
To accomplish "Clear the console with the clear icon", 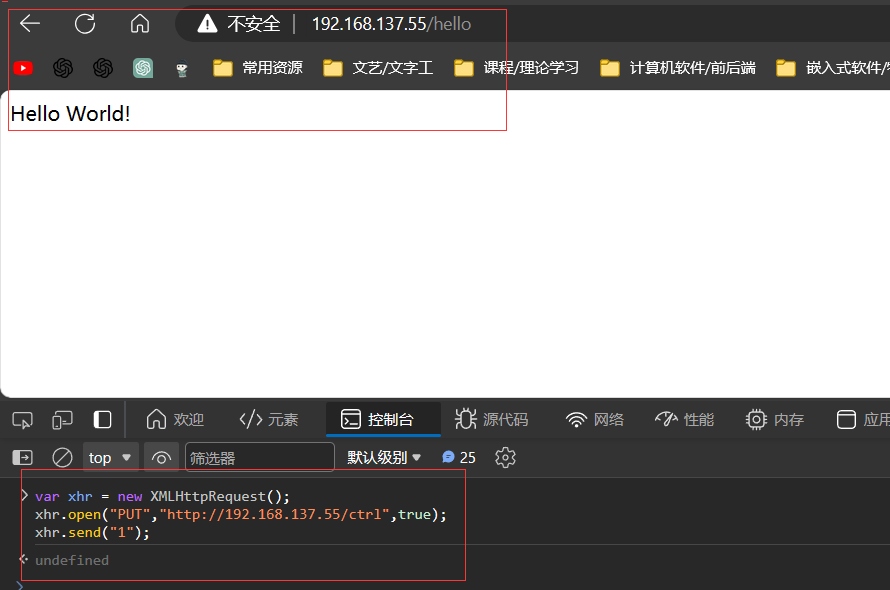I will [62, 458].
